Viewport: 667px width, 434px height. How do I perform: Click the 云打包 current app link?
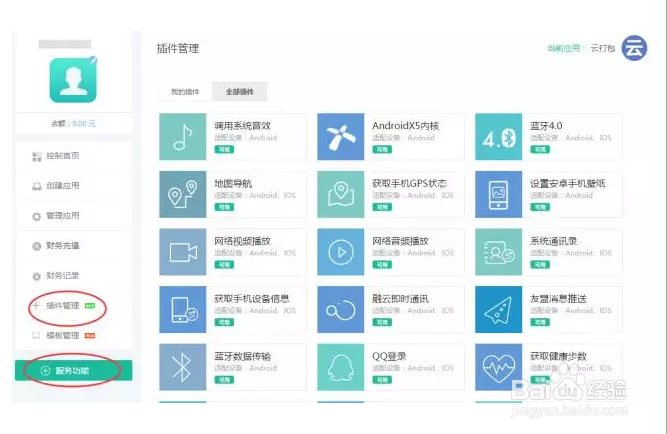pos(603,48)
